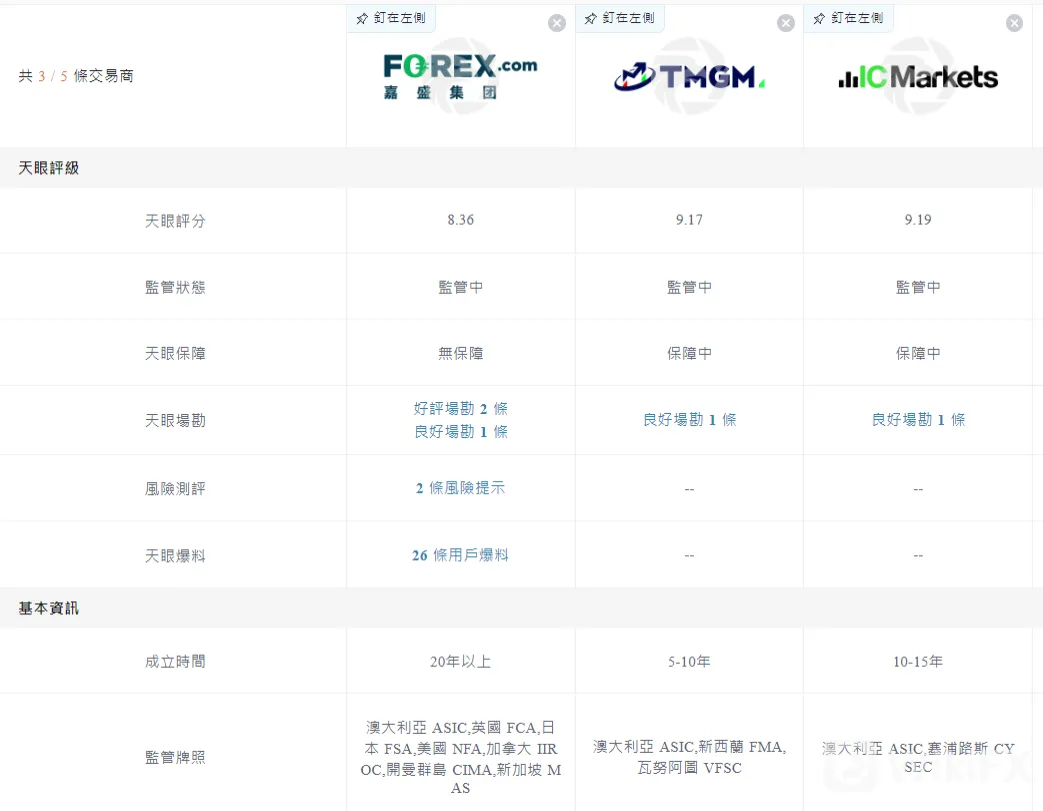This screenshot has width=1043, height=811.
Task: Open IC Markets 良好場勘 1 條 link
Action: 918,420
